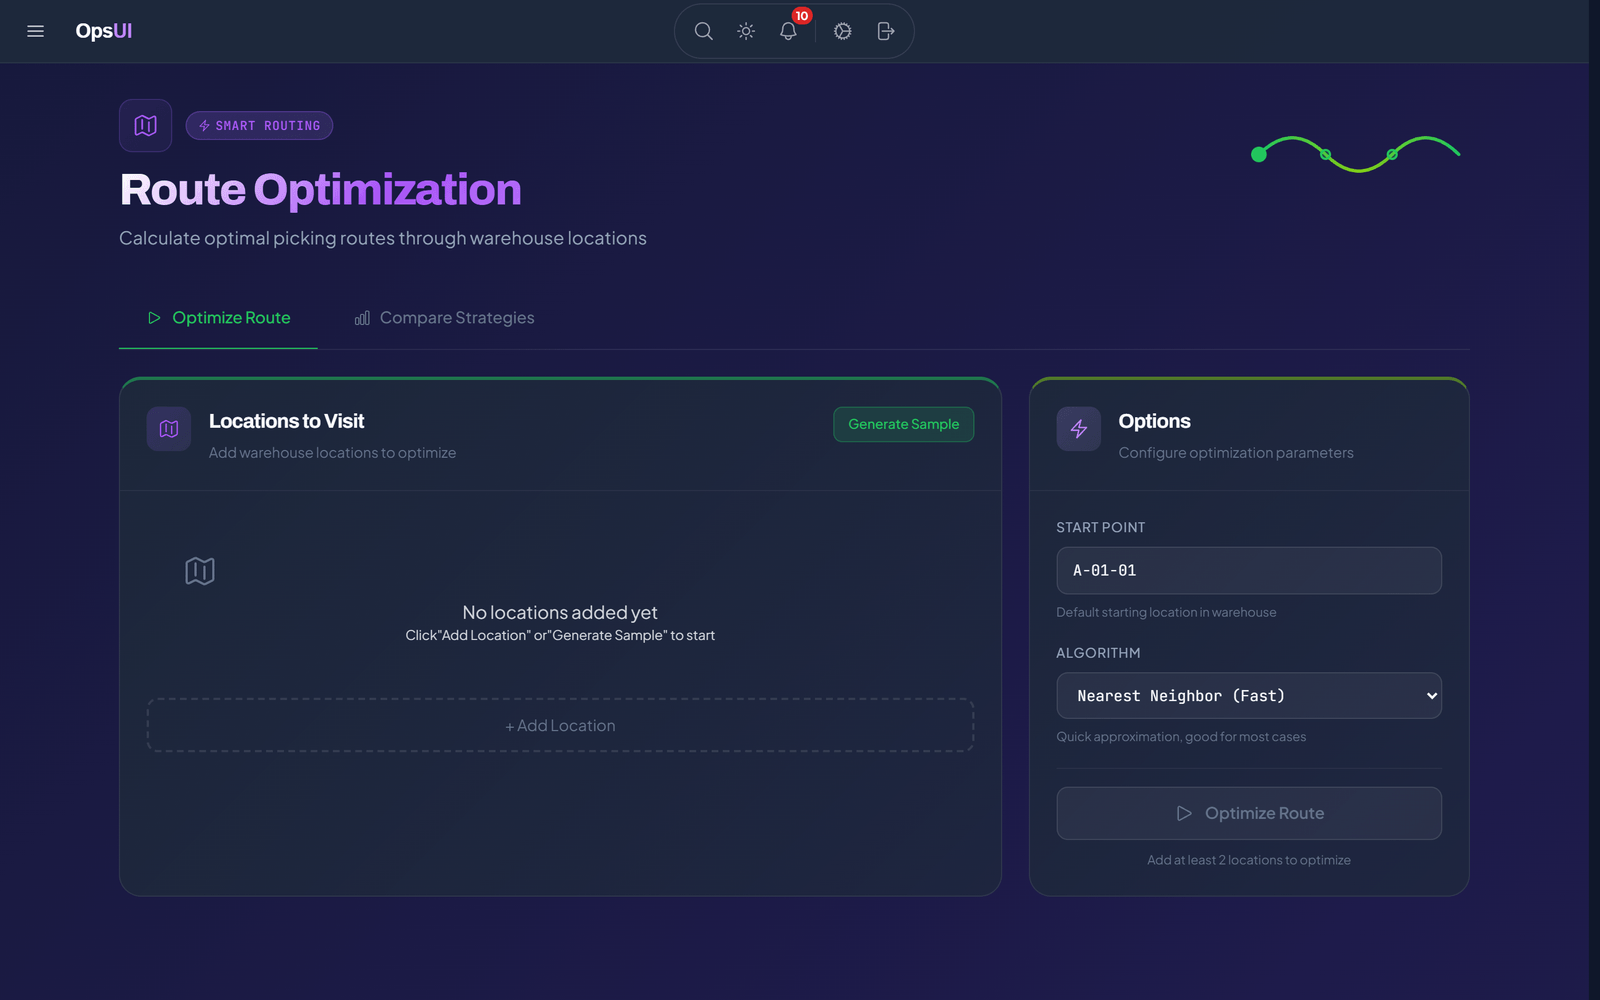The height and width of the screenshot is (1000, 1600).
Task: Click the map icon beside Locations to Visit
Action: click(169, 429)
